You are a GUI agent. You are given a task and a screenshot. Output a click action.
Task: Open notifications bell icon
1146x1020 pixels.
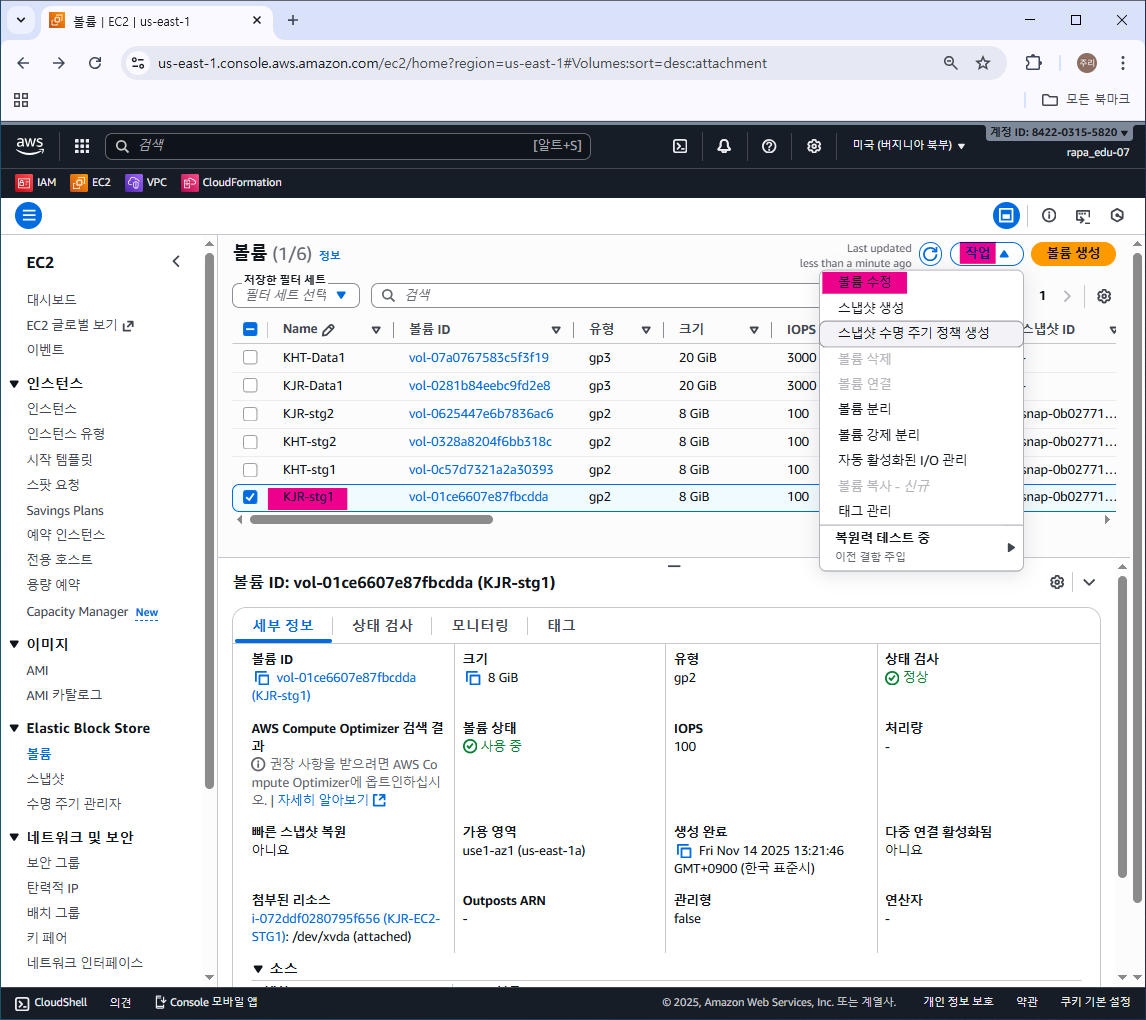[724, 146]
